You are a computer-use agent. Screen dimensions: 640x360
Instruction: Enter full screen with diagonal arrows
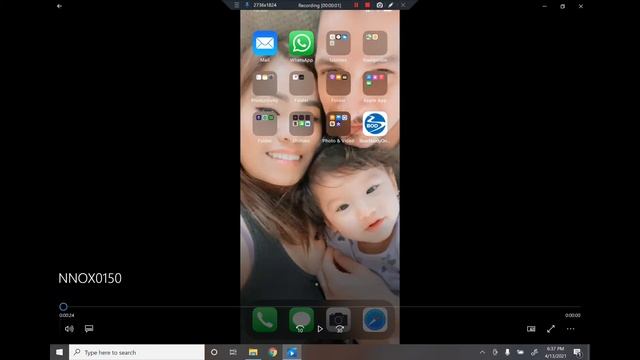(x=551, y=329)
